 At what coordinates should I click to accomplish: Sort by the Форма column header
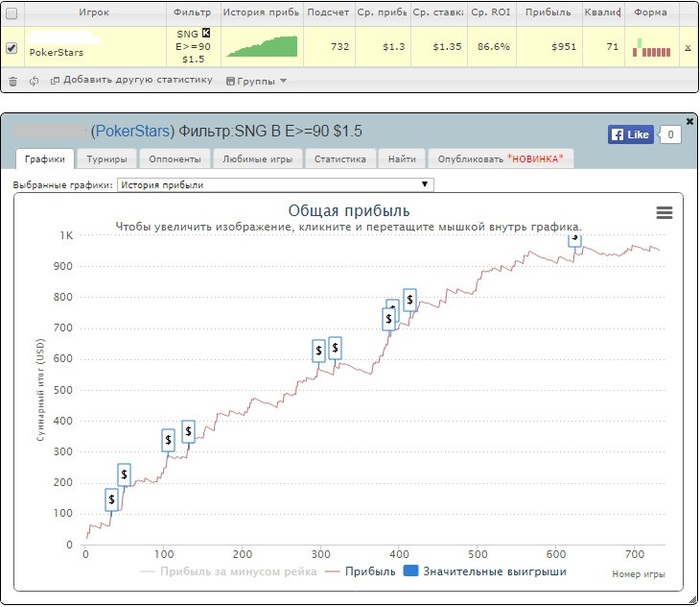click(651, 12)
